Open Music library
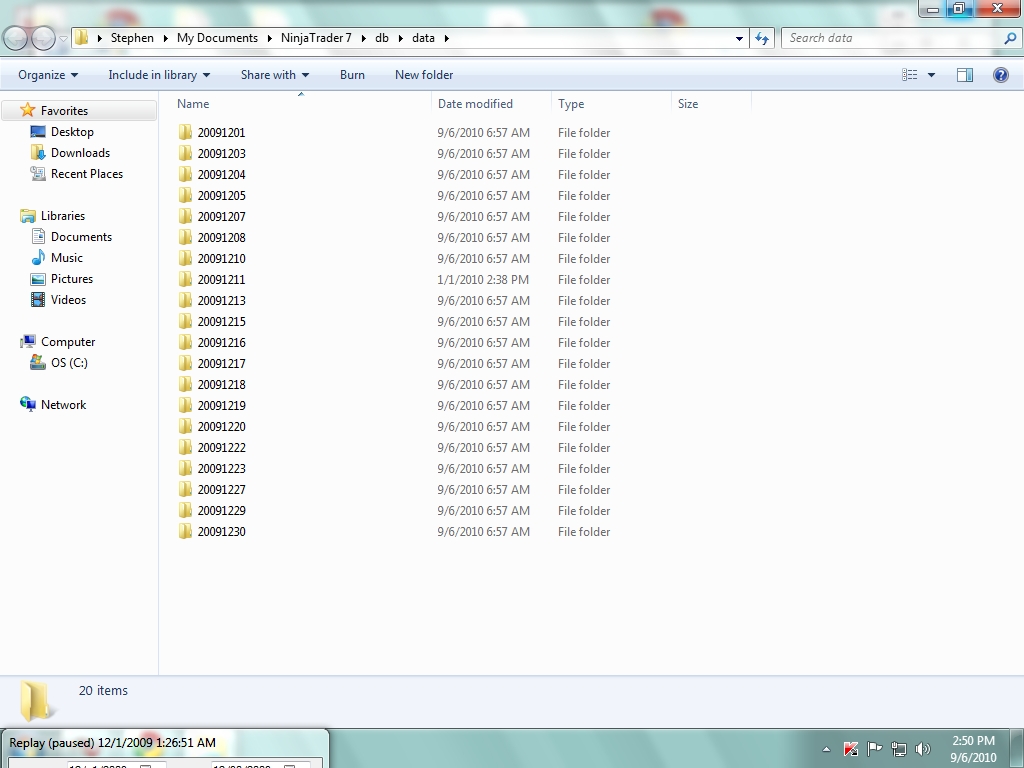1024x768 pixels. (x=67, y=257)
